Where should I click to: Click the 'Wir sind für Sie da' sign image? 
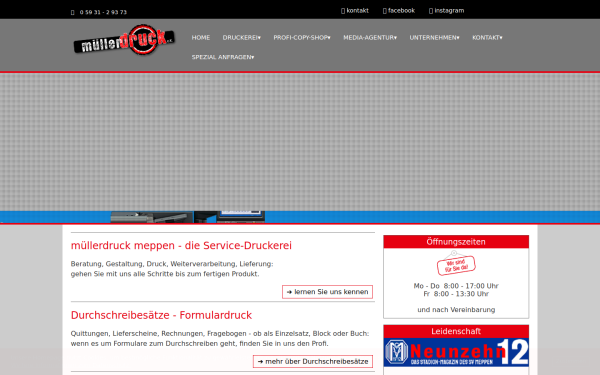[x=456, y=263]
